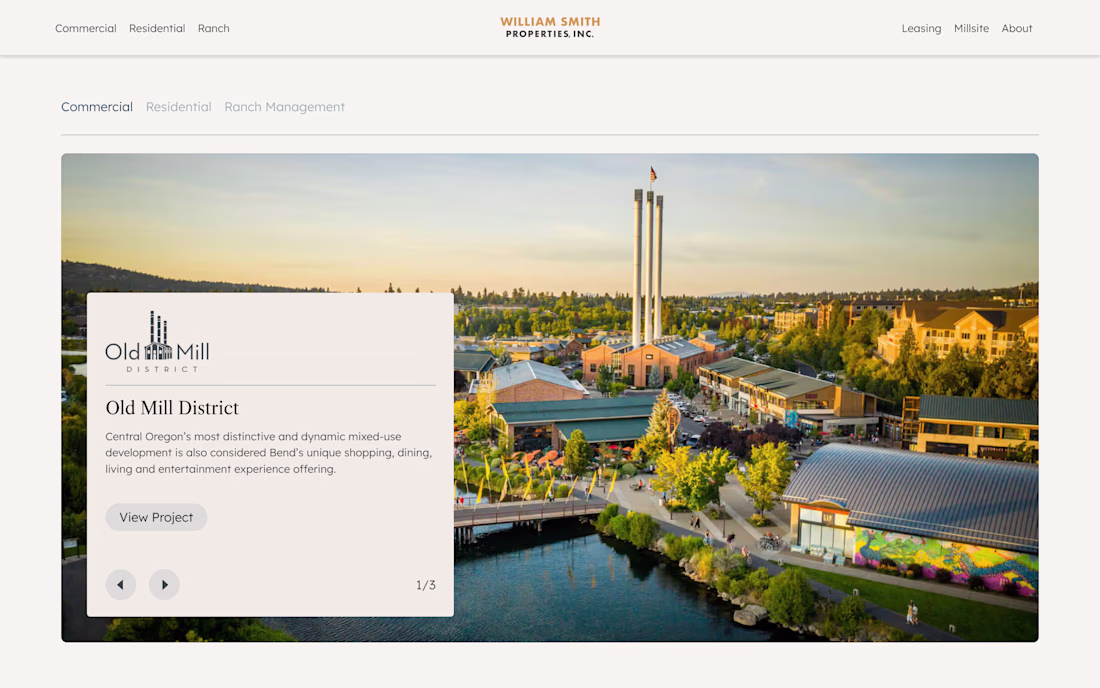Open Residential in top navigation
This screenshot has height=688, width=1100.
[x=157, y=28]
